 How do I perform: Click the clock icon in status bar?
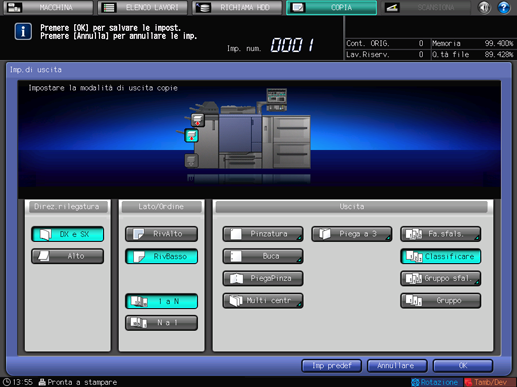point(7,382)
